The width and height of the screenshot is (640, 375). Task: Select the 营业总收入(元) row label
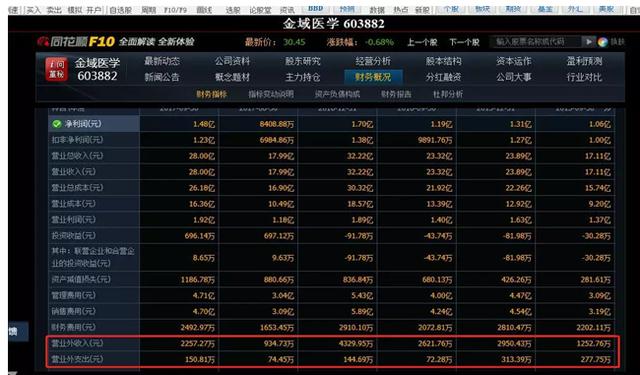click(77, 155)
